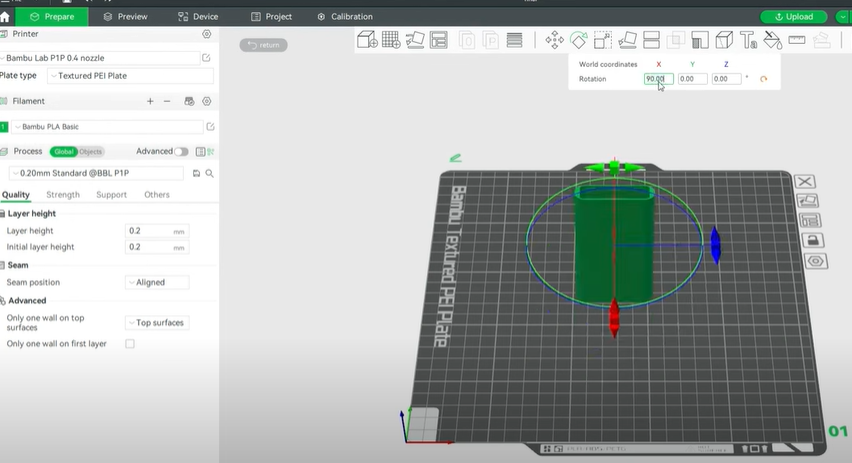Remove plate objects with X icon
The image size is (852, 463).
pos(805,182)
